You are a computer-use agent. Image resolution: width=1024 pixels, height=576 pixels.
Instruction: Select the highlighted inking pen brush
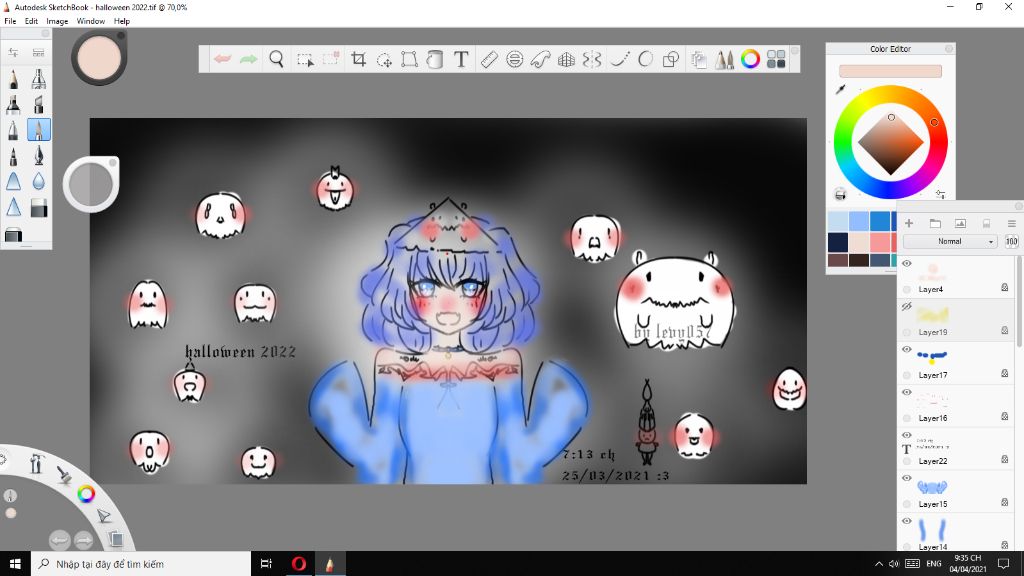39,130
